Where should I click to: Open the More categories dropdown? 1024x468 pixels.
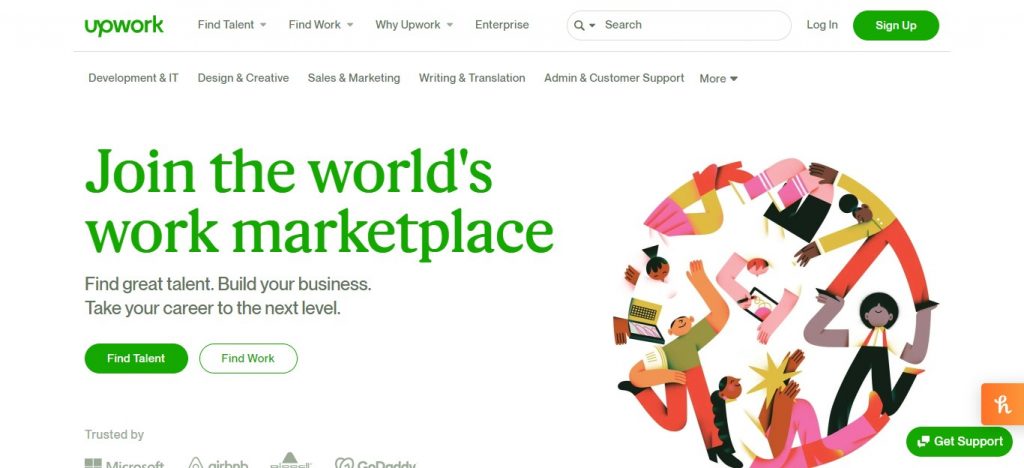tap(718, 78)
